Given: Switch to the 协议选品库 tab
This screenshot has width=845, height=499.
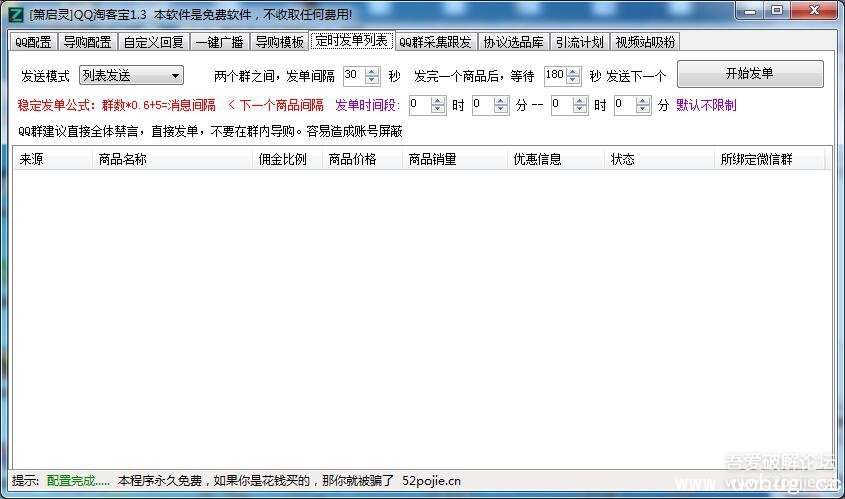Looking at the screenshot, I should click(x=513, y=42).
